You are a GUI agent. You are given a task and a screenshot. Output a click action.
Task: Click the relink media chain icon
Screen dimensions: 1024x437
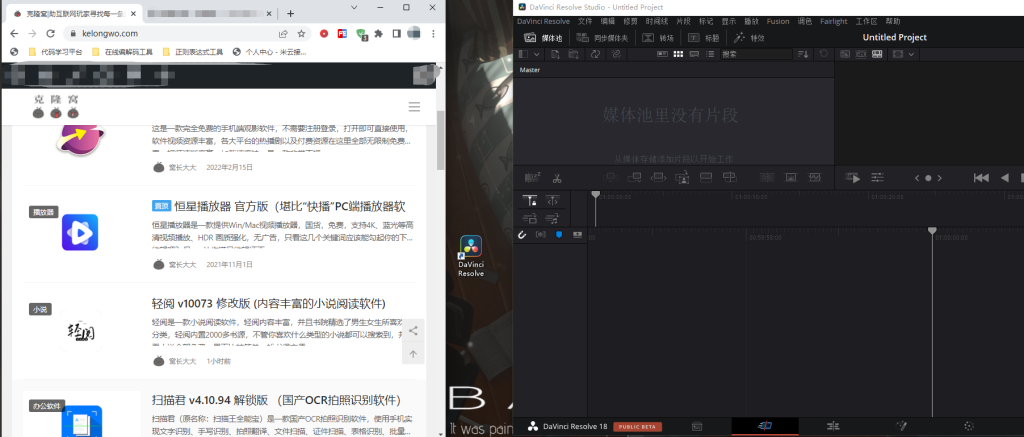click(615, 54)
